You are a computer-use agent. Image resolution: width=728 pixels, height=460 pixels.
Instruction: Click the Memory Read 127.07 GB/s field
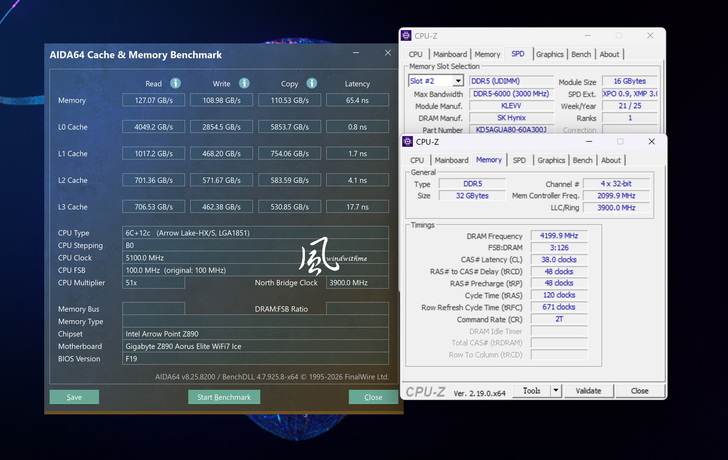point(153,100)
